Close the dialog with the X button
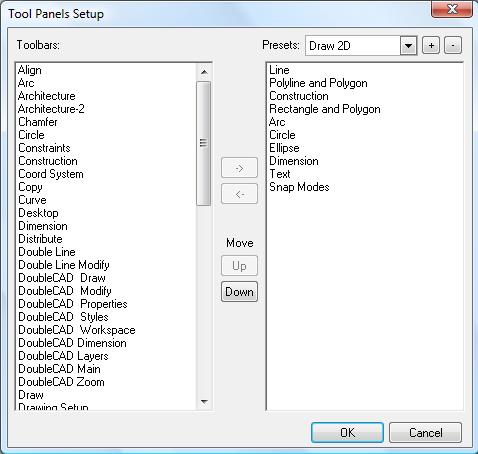Viewport: 478px width, 454px height. pyautogui.click(x=452, y=9)
